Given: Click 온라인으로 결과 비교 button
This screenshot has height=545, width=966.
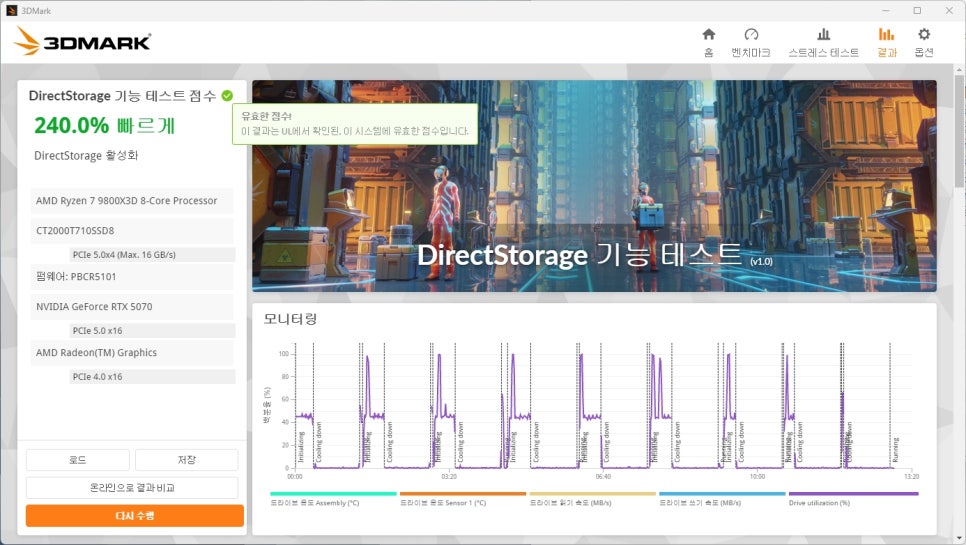Looking at the screenshot, I should 132,488.
